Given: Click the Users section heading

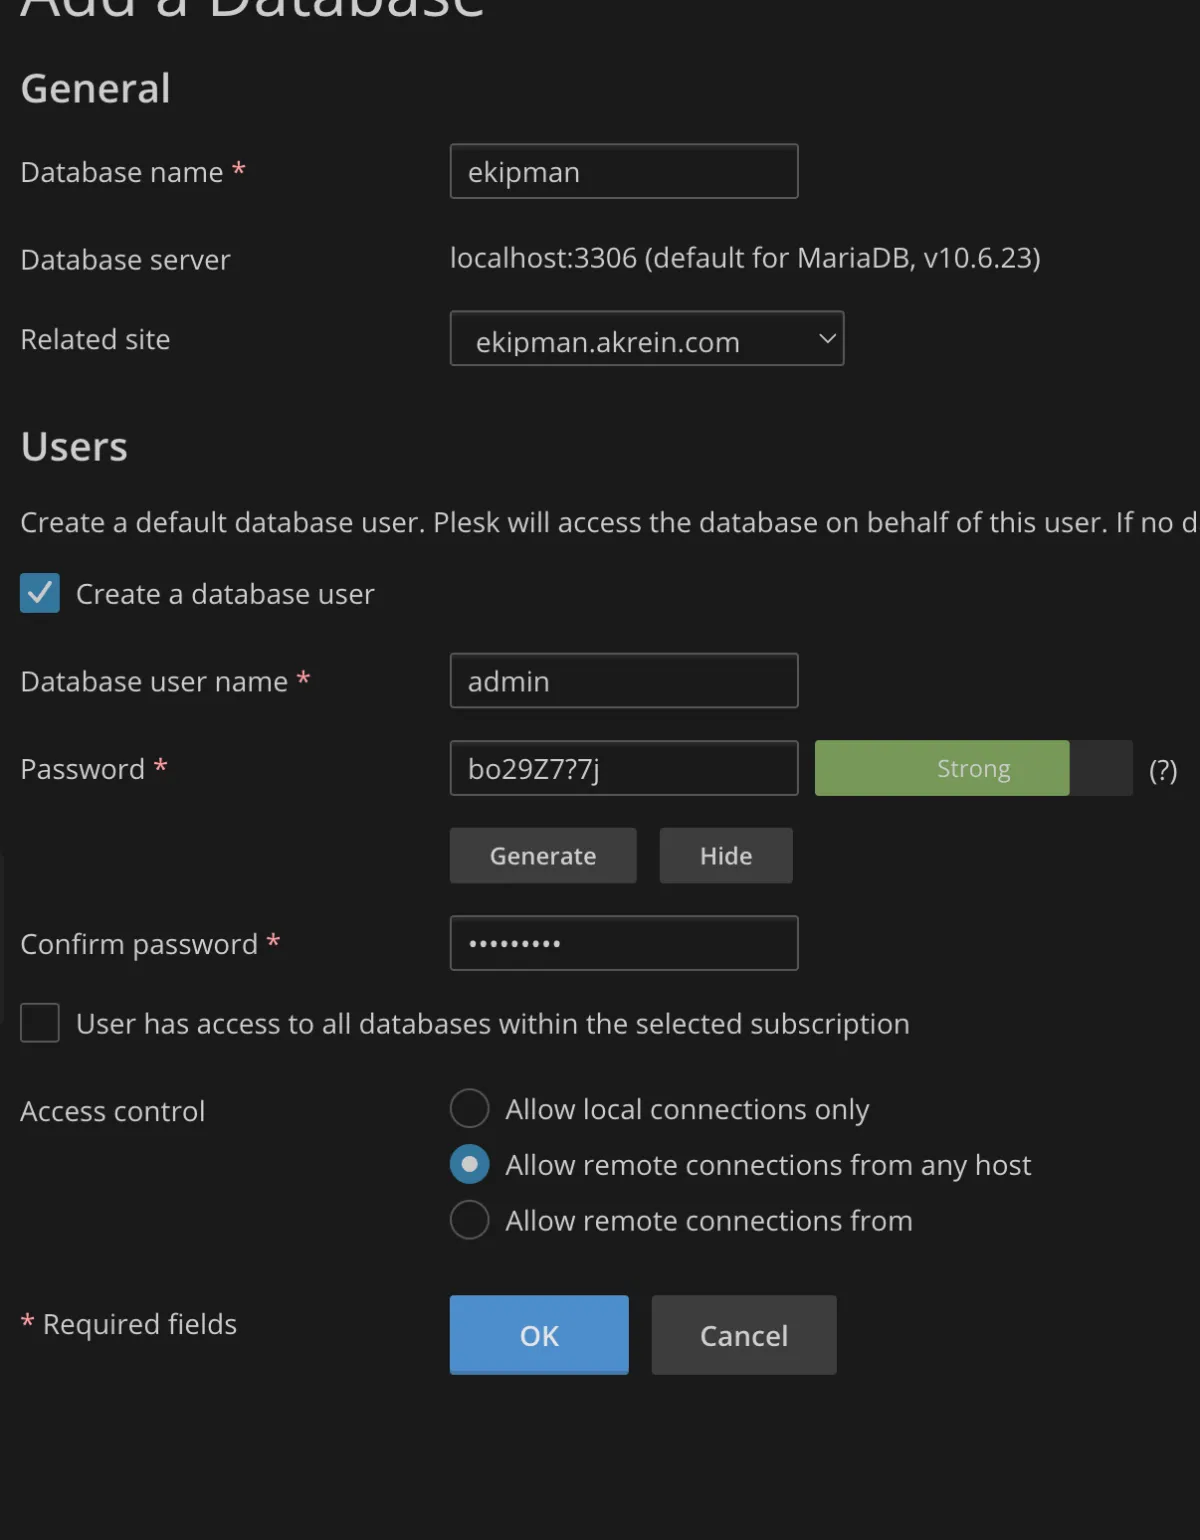Looking at the screenshot, I should tap(74, 447).
